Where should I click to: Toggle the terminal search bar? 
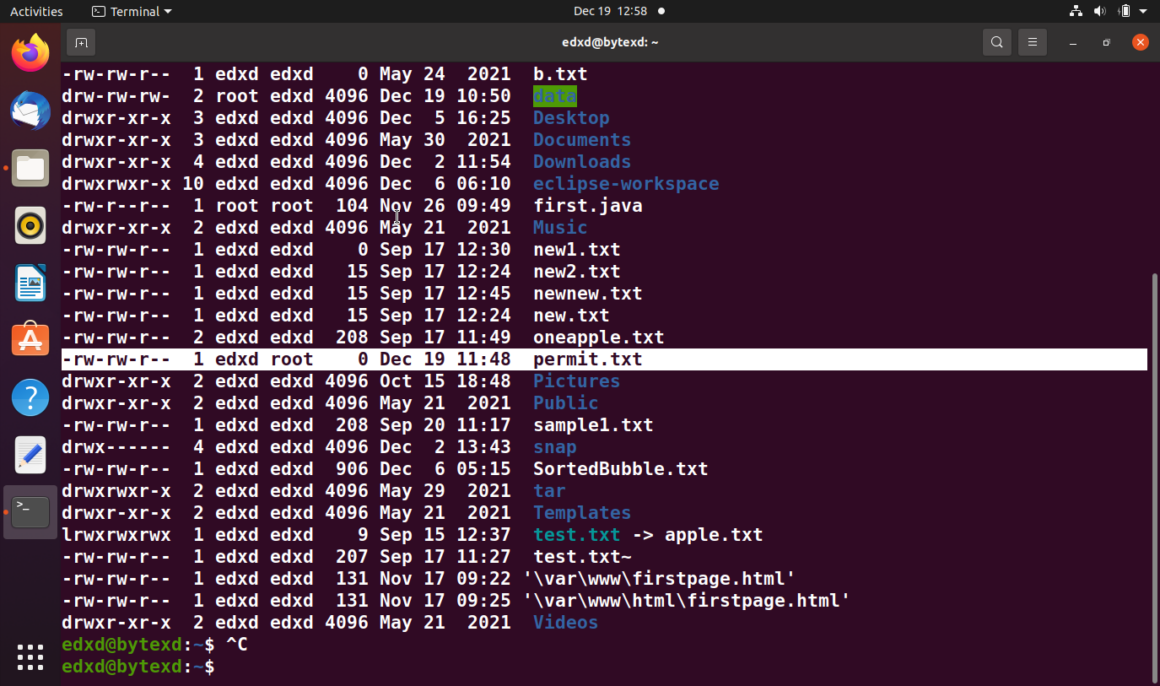coord(996,42)
